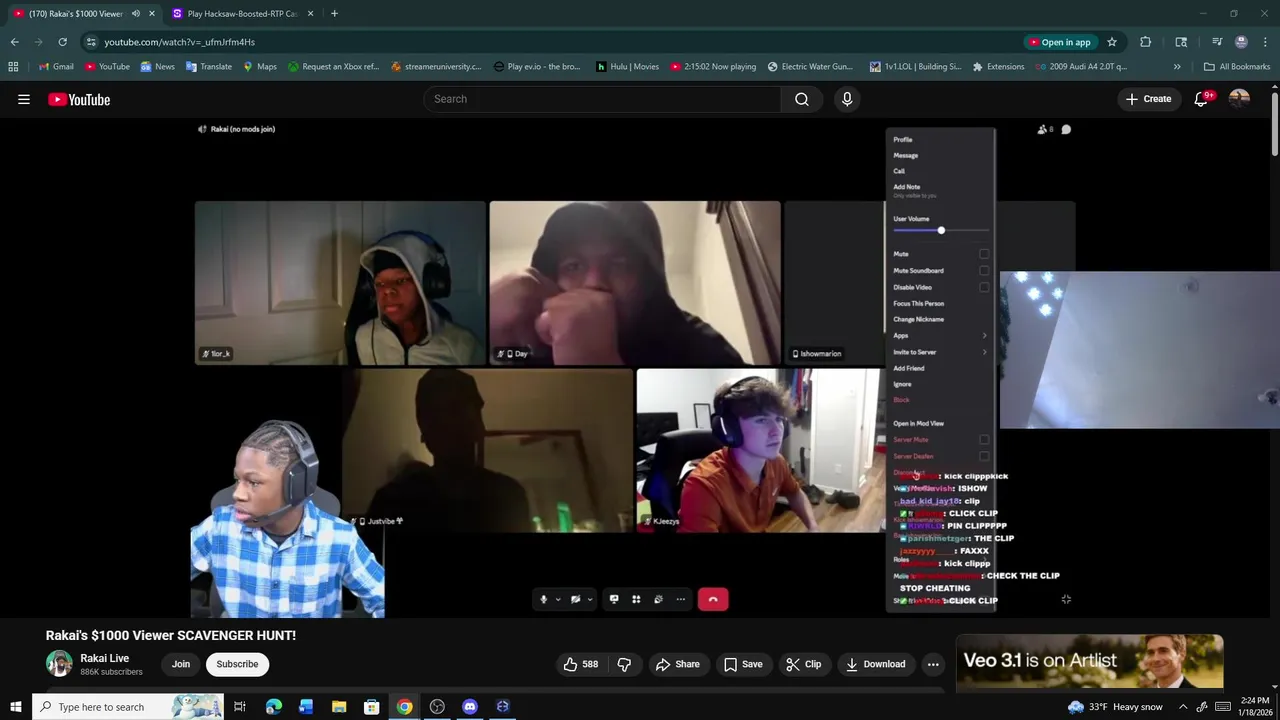Select Add Friend menu entry

point(909,369)
